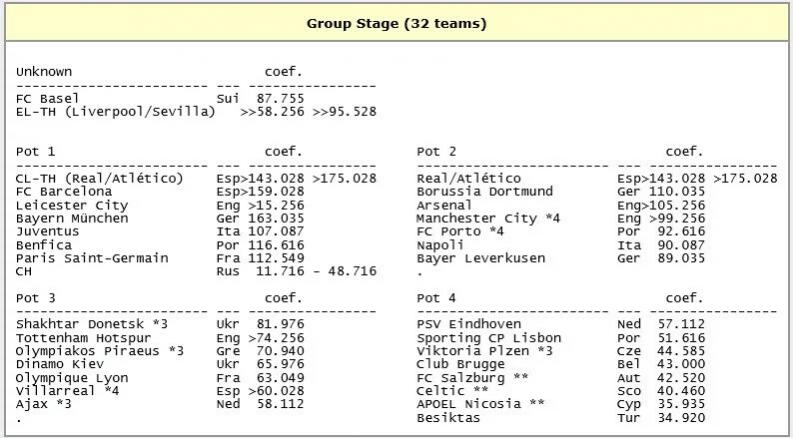Screen dimensions: 793x438
Task: Select Besiktas at bottom of Pot 4
Action: [448, 418]
